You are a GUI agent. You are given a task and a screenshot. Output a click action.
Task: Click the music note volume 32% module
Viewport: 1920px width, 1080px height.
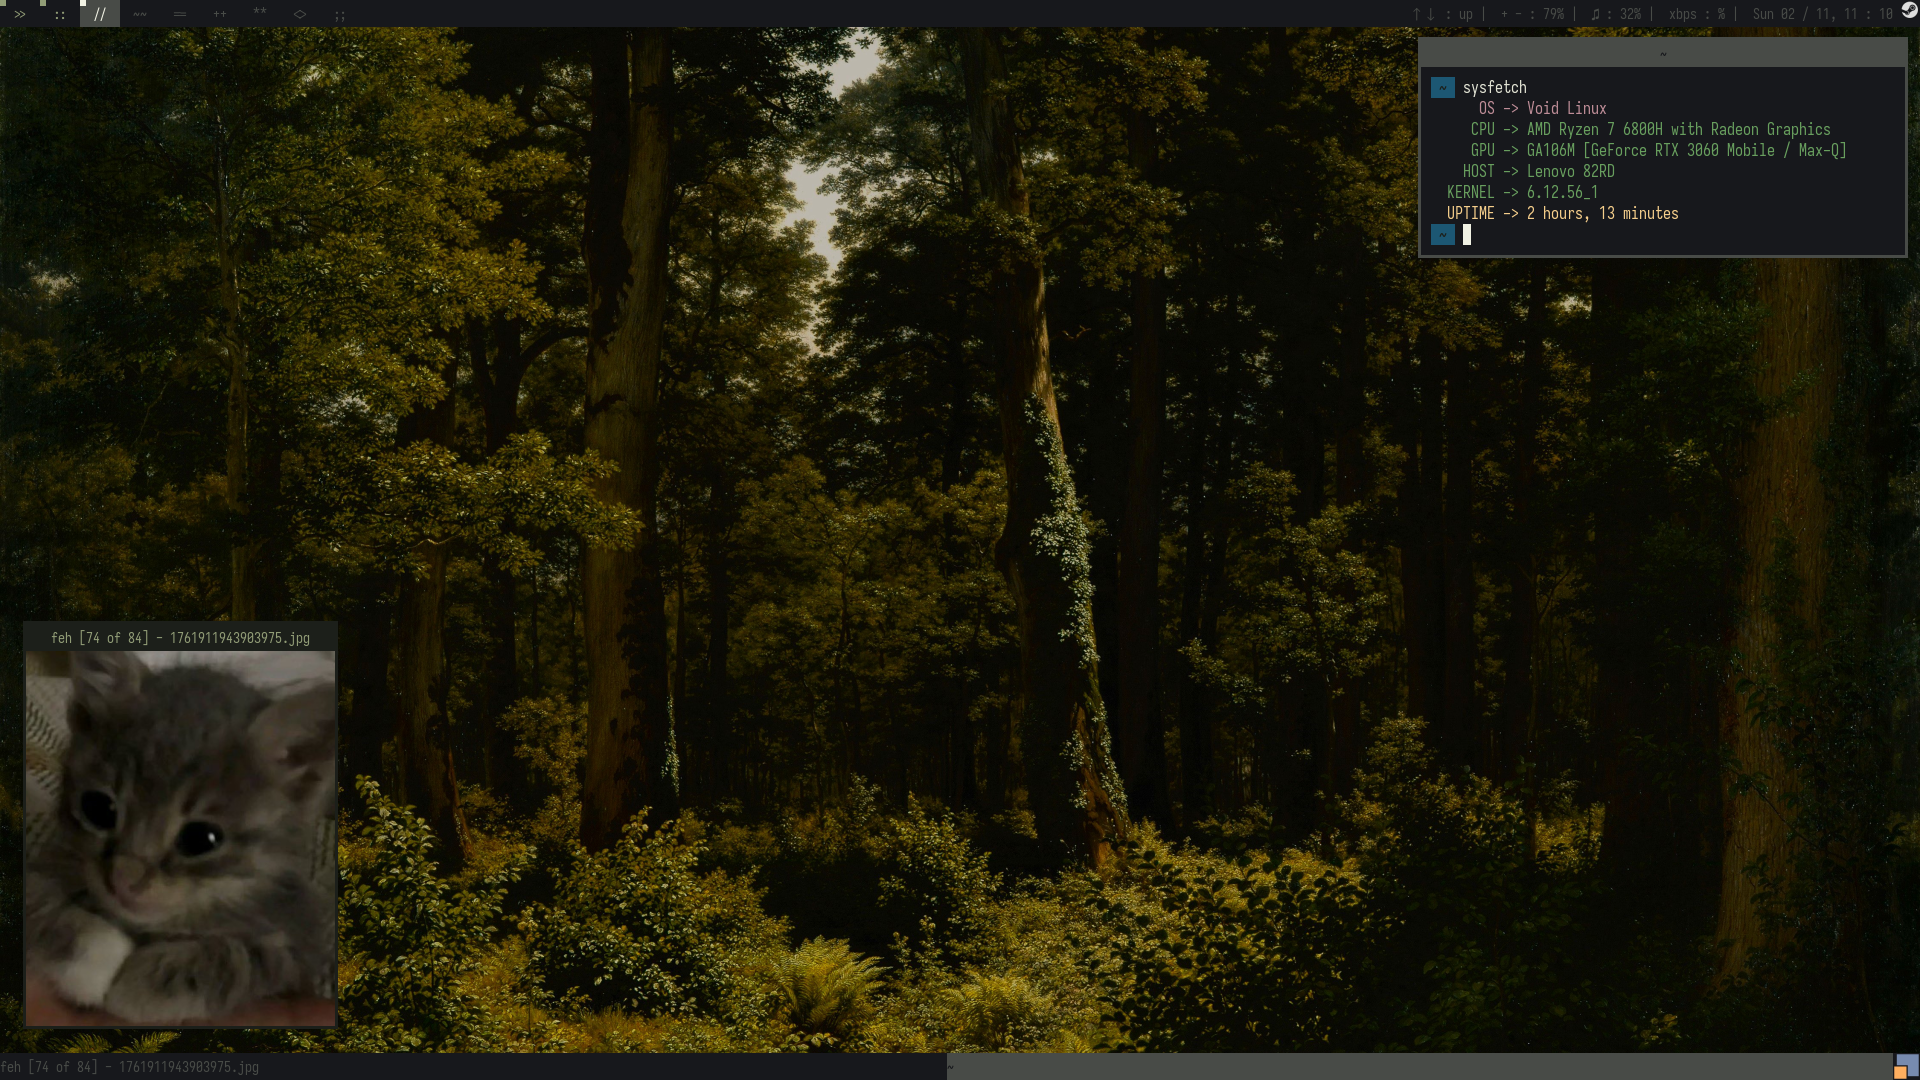[1615, 14]
